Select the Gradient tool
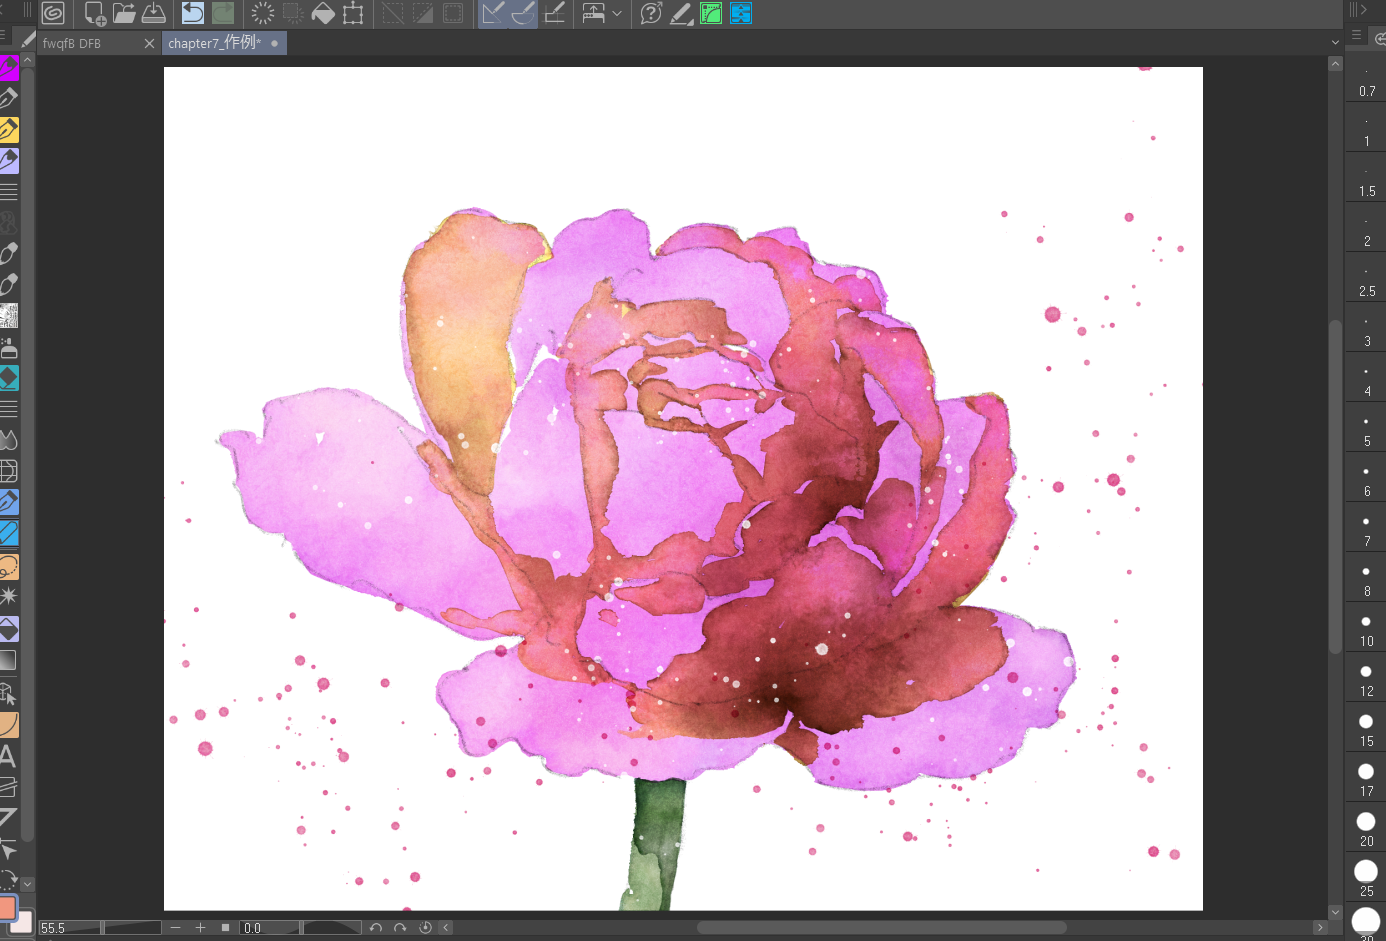Screen dimensions: 1386x941 point(9,660)
